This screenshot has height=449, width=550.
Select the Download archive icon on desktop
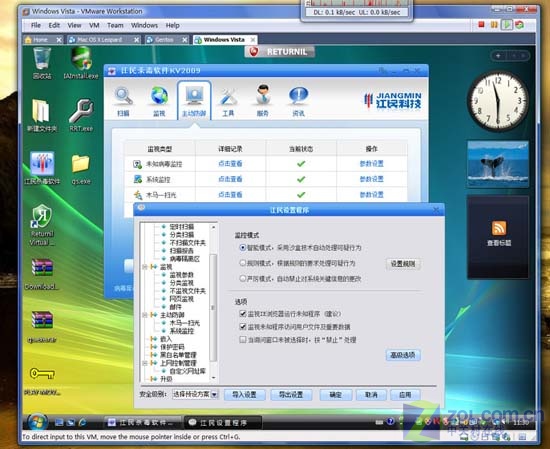point(42,274)
